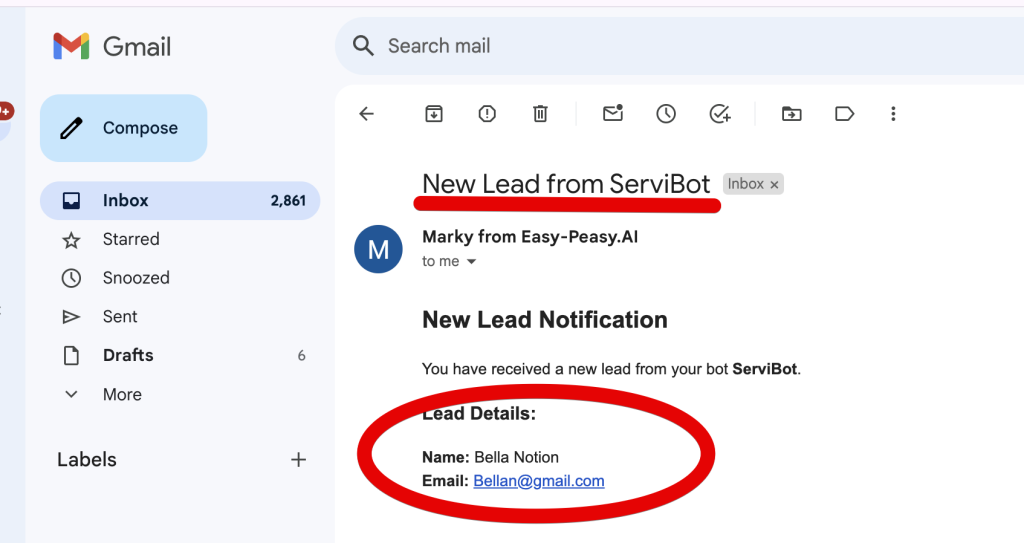Open the Move to folder icon

[791, 114]
